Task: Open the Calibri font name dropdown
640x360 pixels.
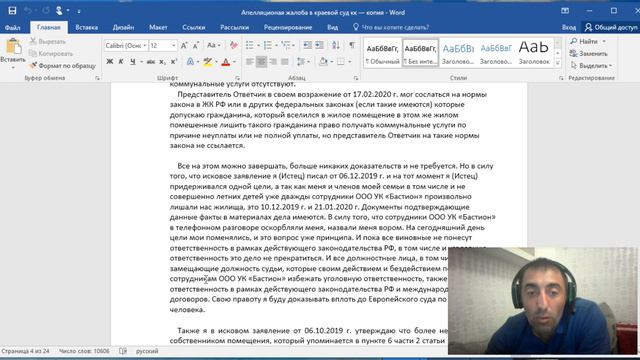Action: click(145, 46)
